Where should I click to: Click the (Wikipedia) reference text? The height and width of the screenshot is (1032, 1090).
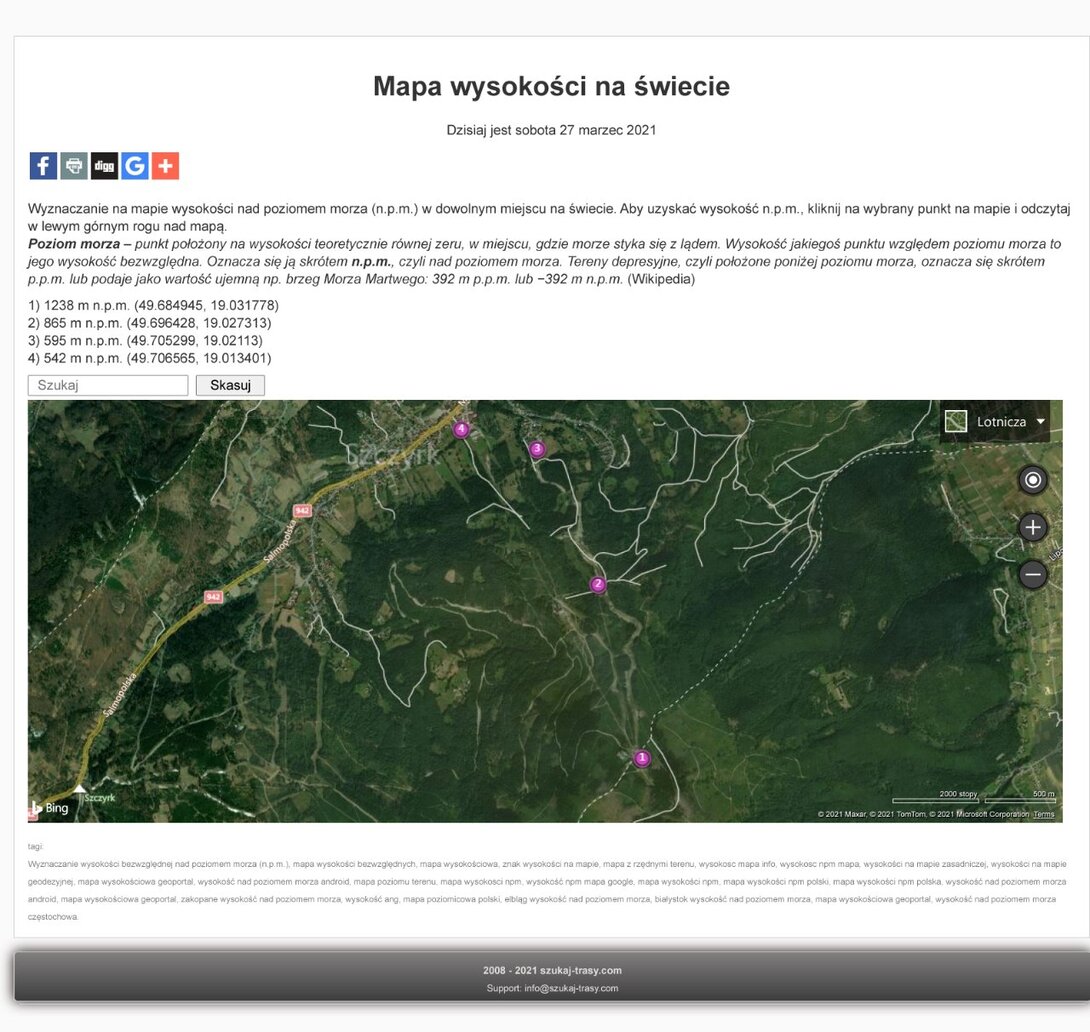tap(661, 279)
